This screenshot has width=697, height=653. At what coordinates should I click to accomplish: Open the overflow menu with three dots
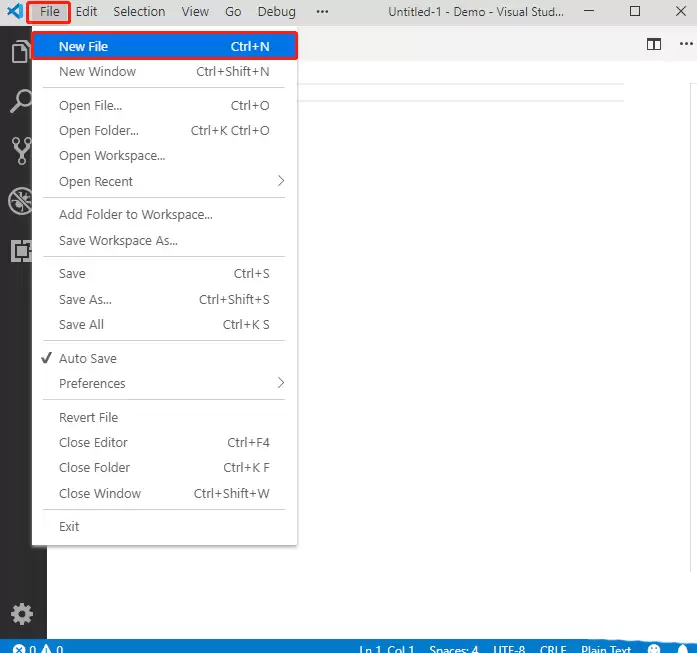[x=322, y=12]
